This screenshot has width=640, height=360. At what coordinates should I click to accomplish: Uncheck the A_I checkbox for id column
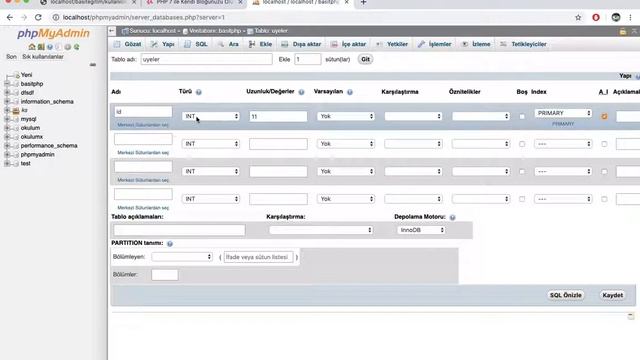604,117
